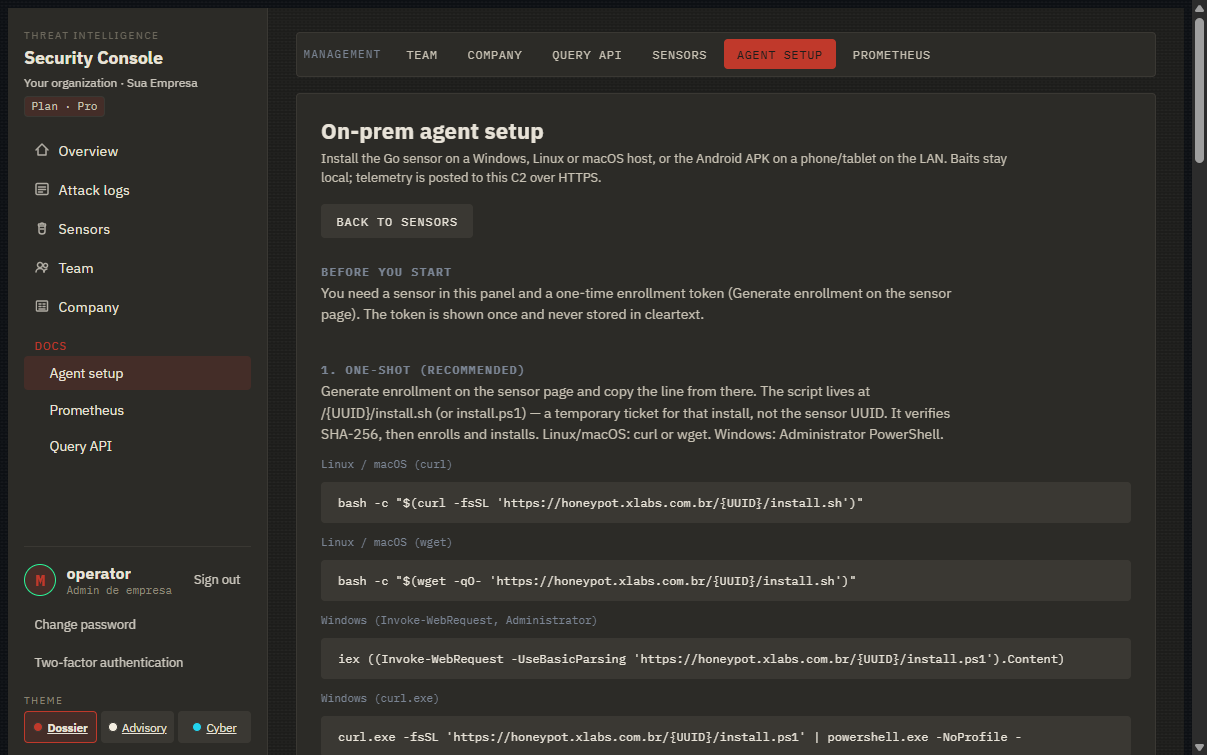The height and width of the screenshot is (755, 1207).
Task: Click the operator username text
Action: click(99, 574)
